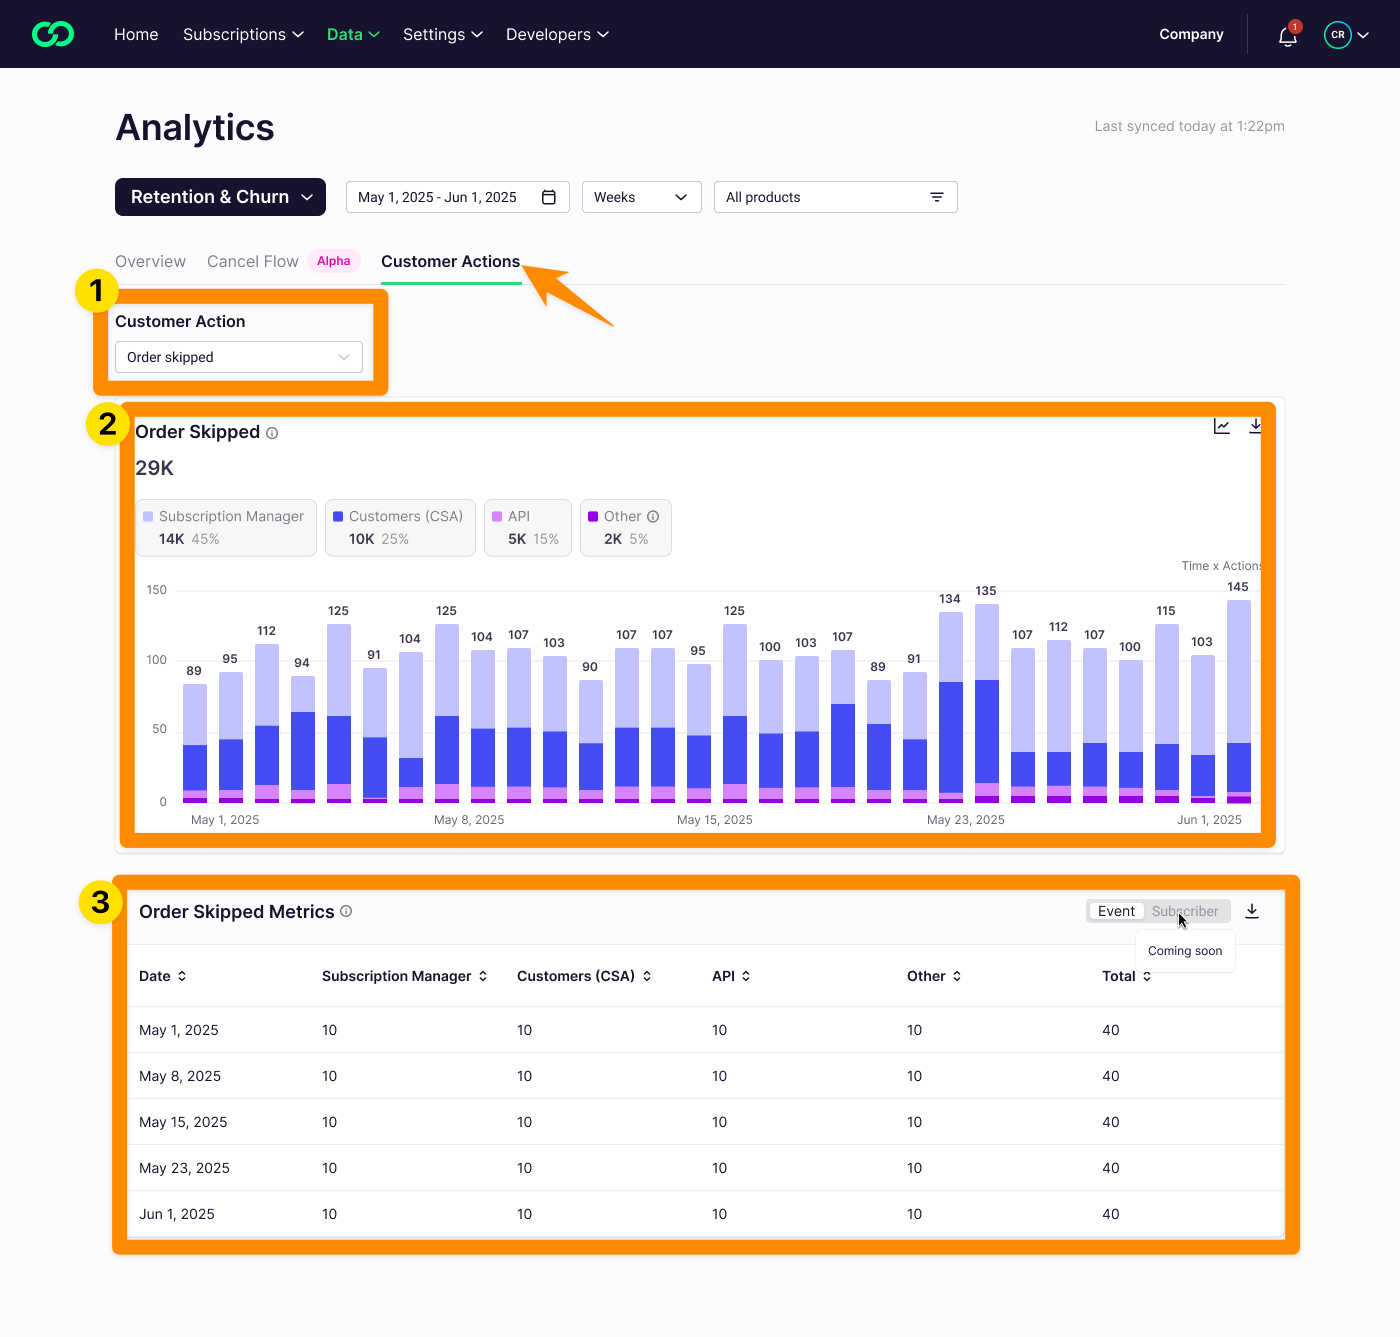This screenshot has width=1400, height=1337.
Task: Download the Order Skipped Metrics table
Action: click(x=1252, y=911)
